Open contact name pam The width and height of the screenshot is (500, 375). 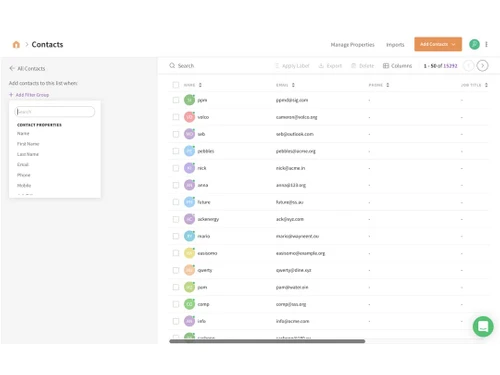coord(202,287)
